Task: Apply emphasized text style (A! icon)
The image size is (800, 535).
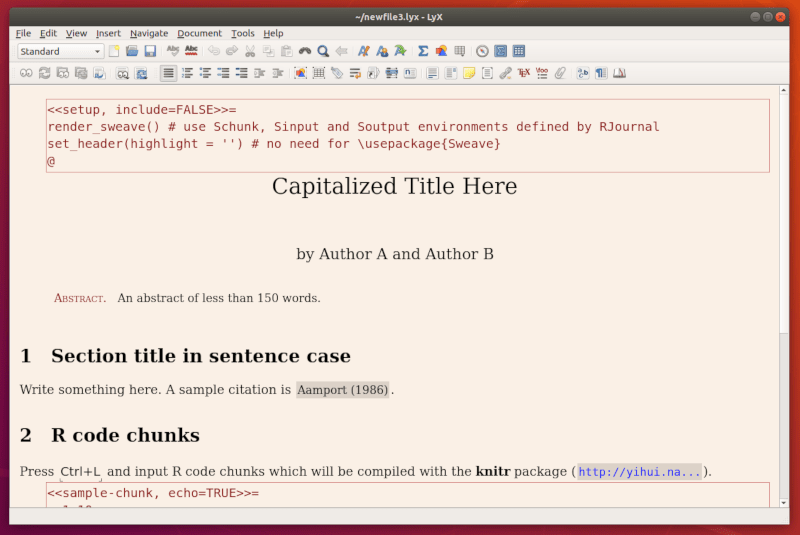Action: click(364, 51)
